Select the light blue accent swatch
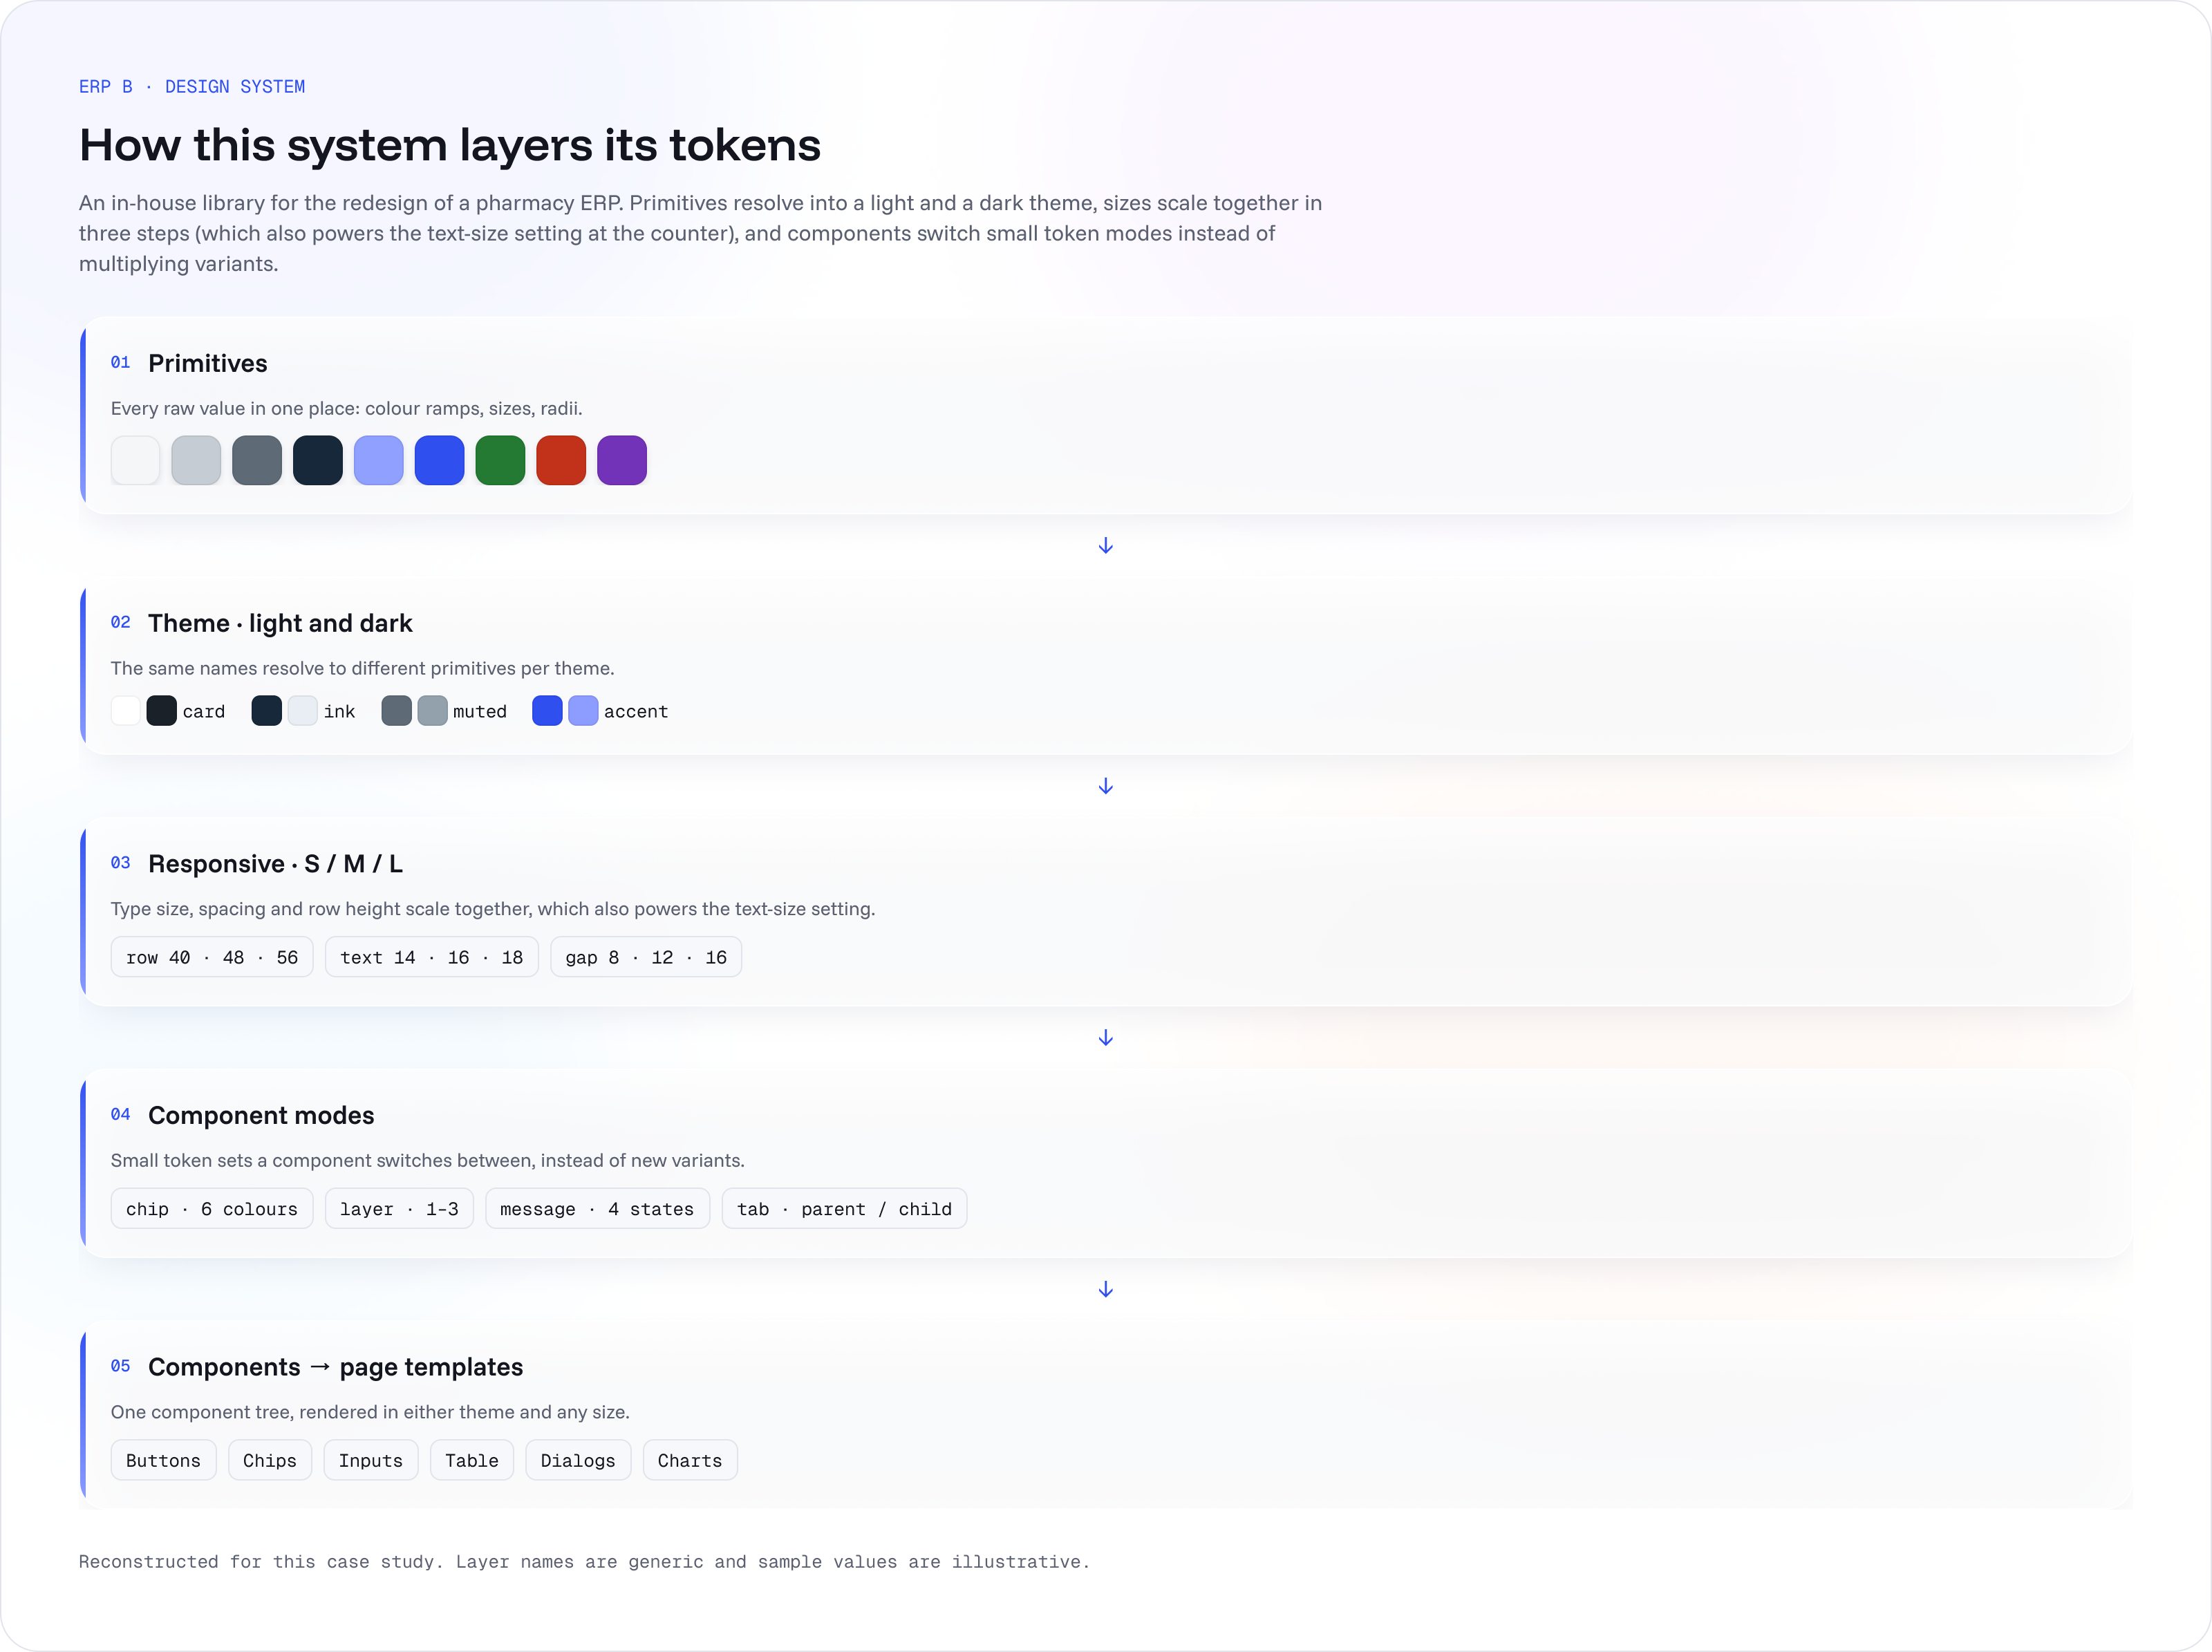Screen dimensions: 2212x1652 (x=584, y=711)
